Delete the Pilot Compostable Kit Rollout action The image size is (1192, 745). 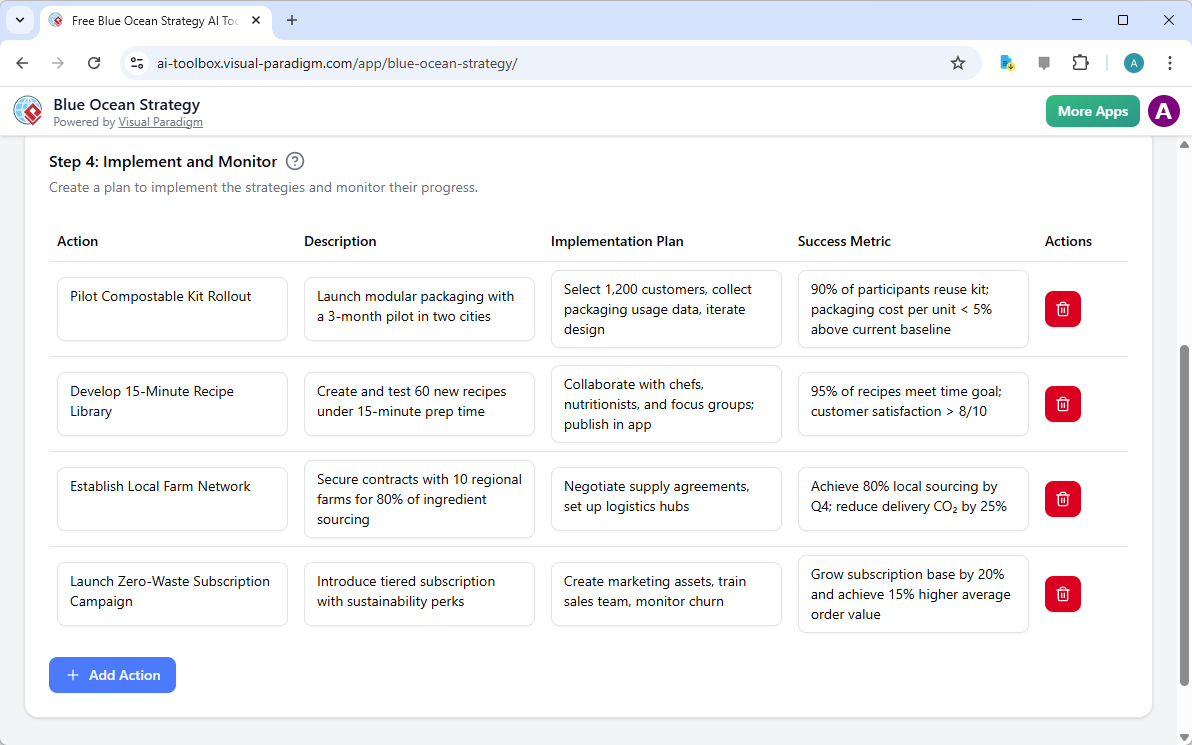(1062, 309)
